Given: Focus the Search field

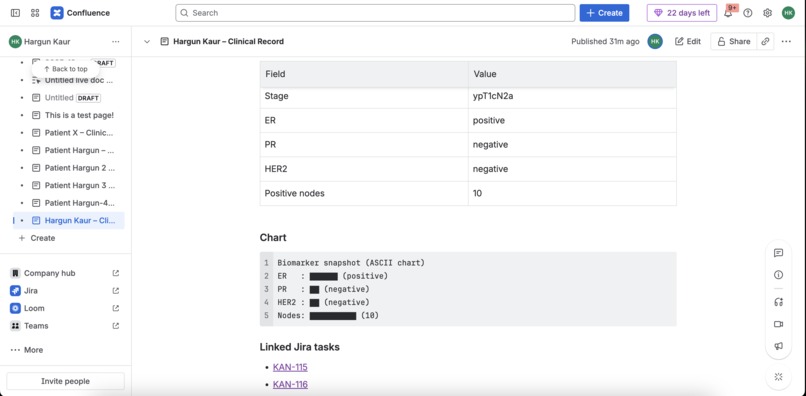Looking at the screenshot, I should (375, 13).
